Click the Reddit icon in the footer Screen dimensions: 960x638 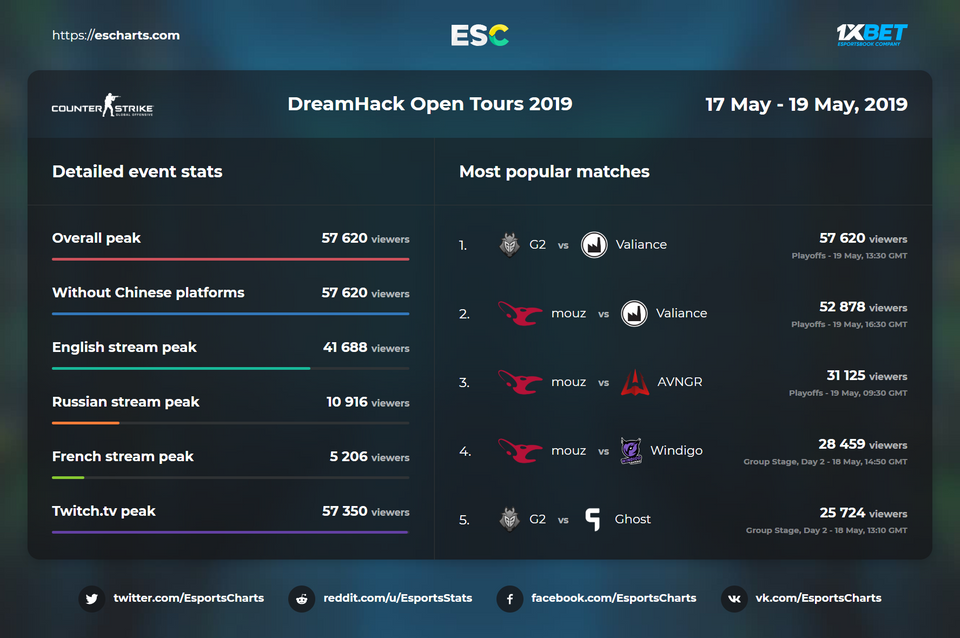pos(301,599)
